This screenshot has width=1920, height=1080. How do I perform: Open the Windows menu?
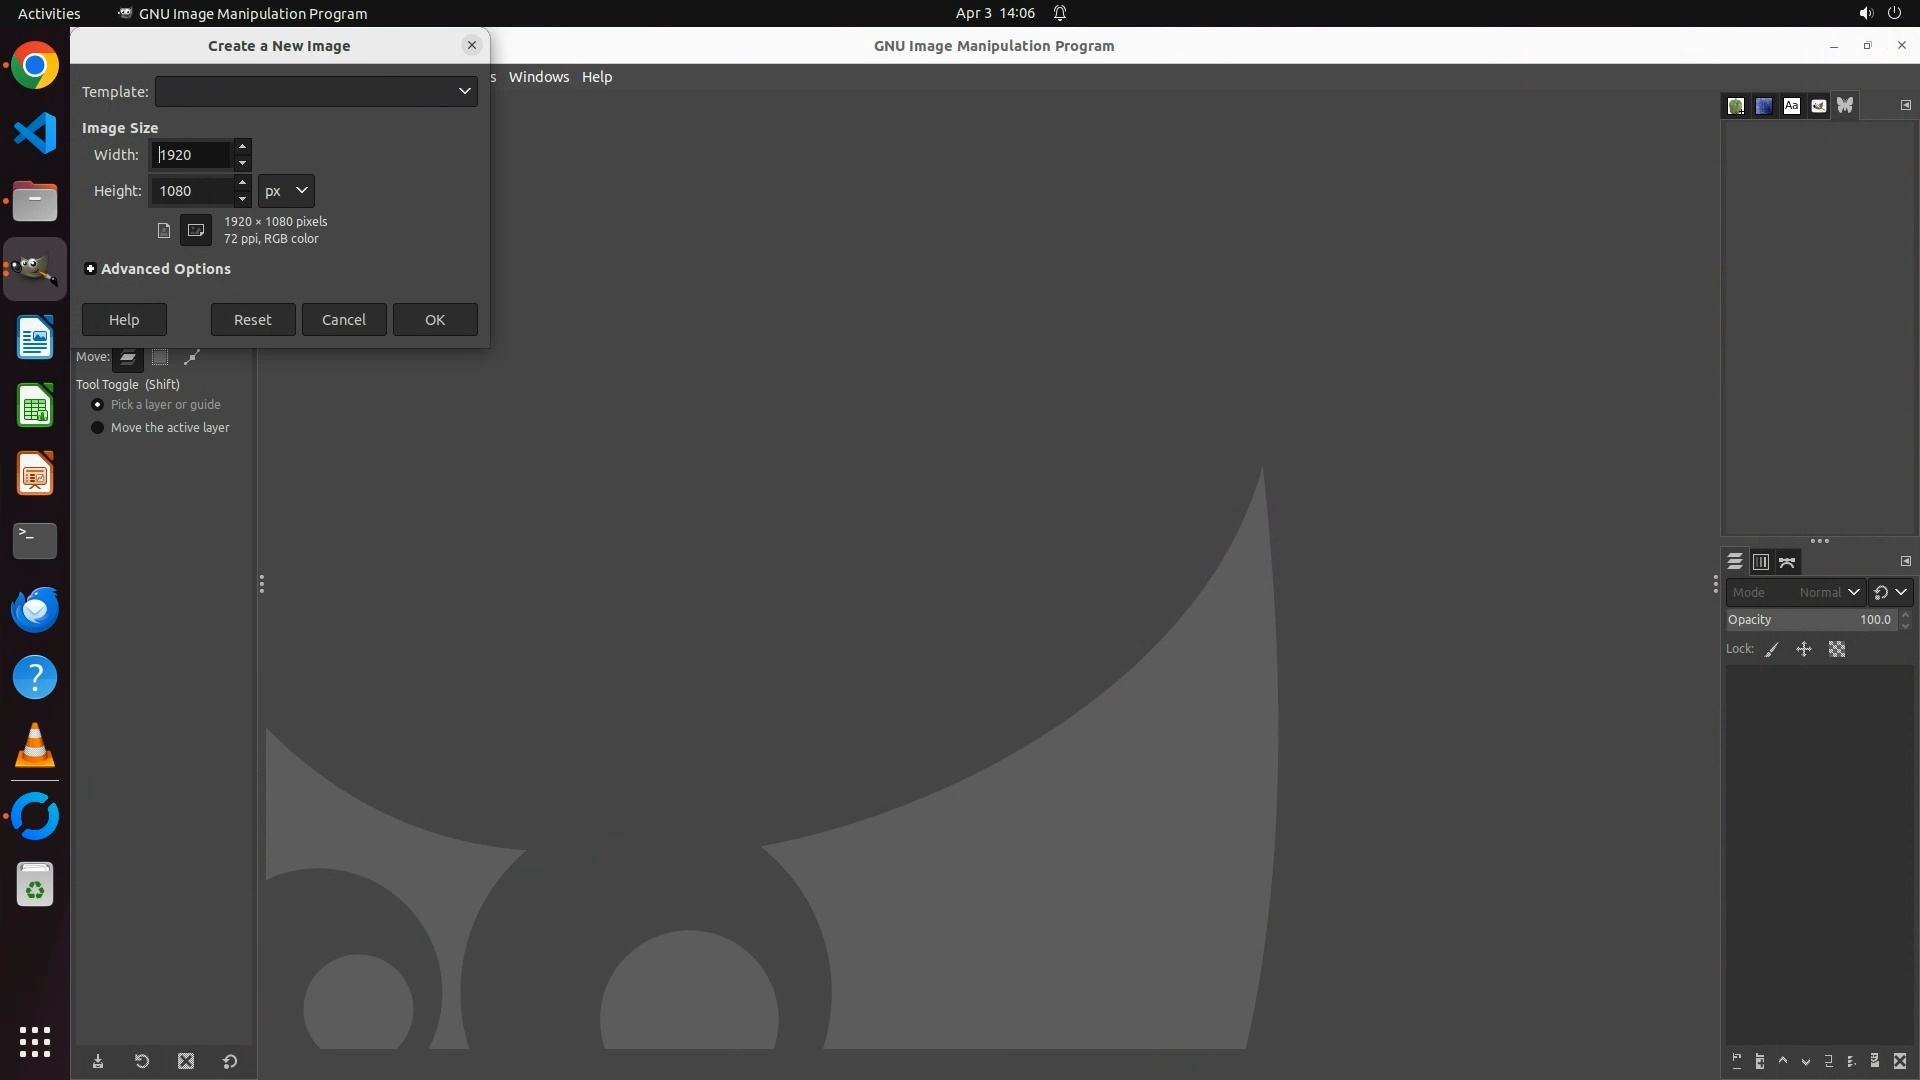click(538, 77)
